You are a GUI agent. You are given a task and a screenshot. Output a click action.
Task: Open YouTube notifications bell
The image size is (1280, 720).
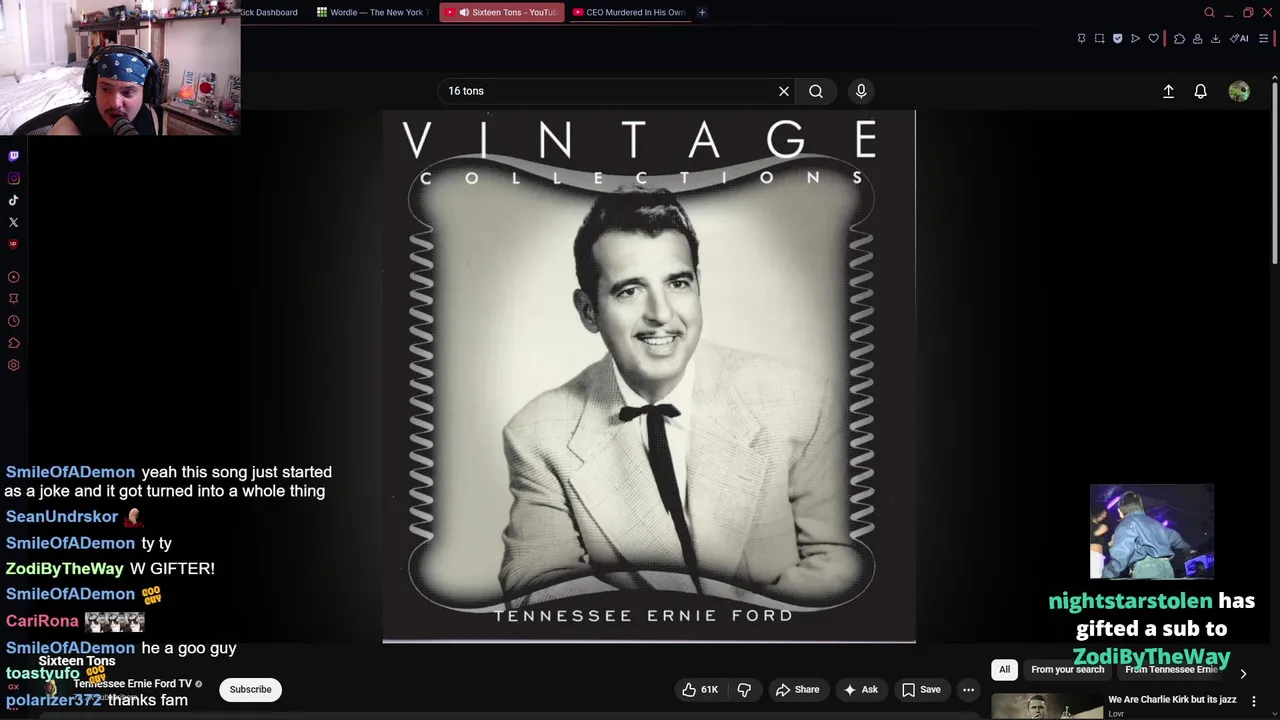tap(1201, 91)
